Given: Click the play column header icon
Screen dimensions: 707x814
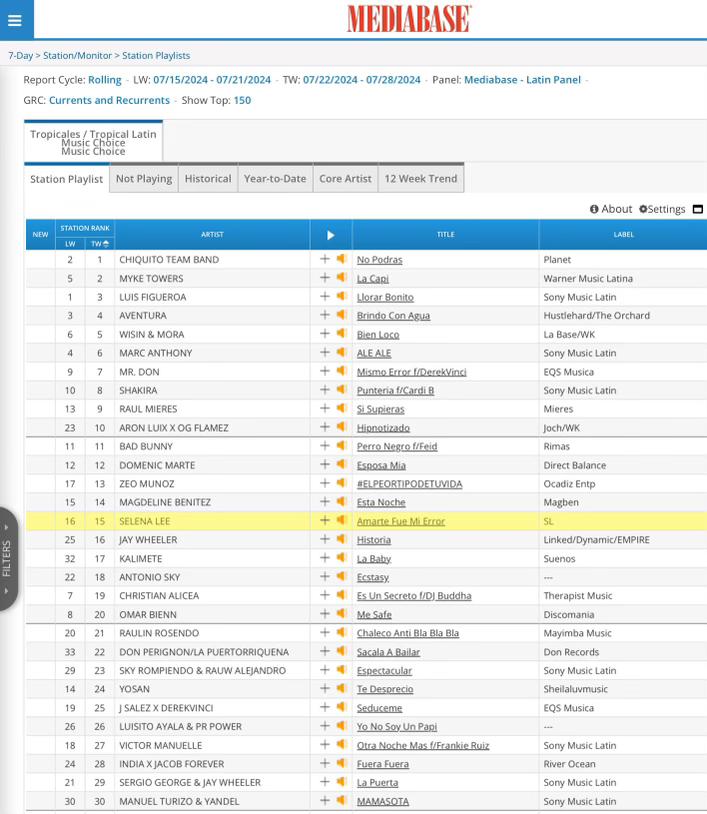Looking at the screenshot, I should [331, 235].
